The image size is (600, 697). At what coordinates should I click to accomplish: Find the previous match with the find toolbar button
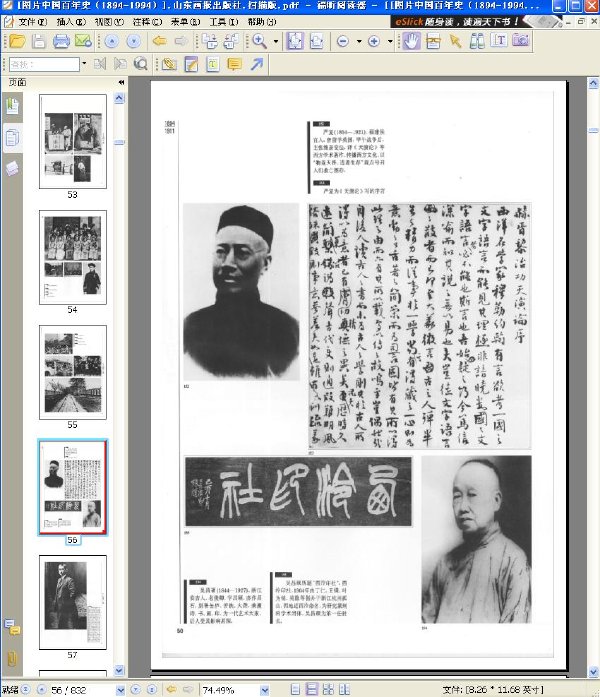[100, 64]
